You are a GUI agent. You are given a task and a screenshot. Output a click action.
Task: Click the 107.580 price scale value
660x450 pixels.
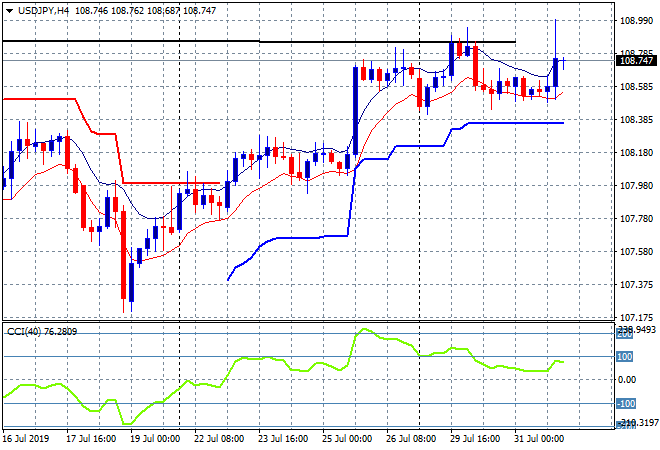636,252
